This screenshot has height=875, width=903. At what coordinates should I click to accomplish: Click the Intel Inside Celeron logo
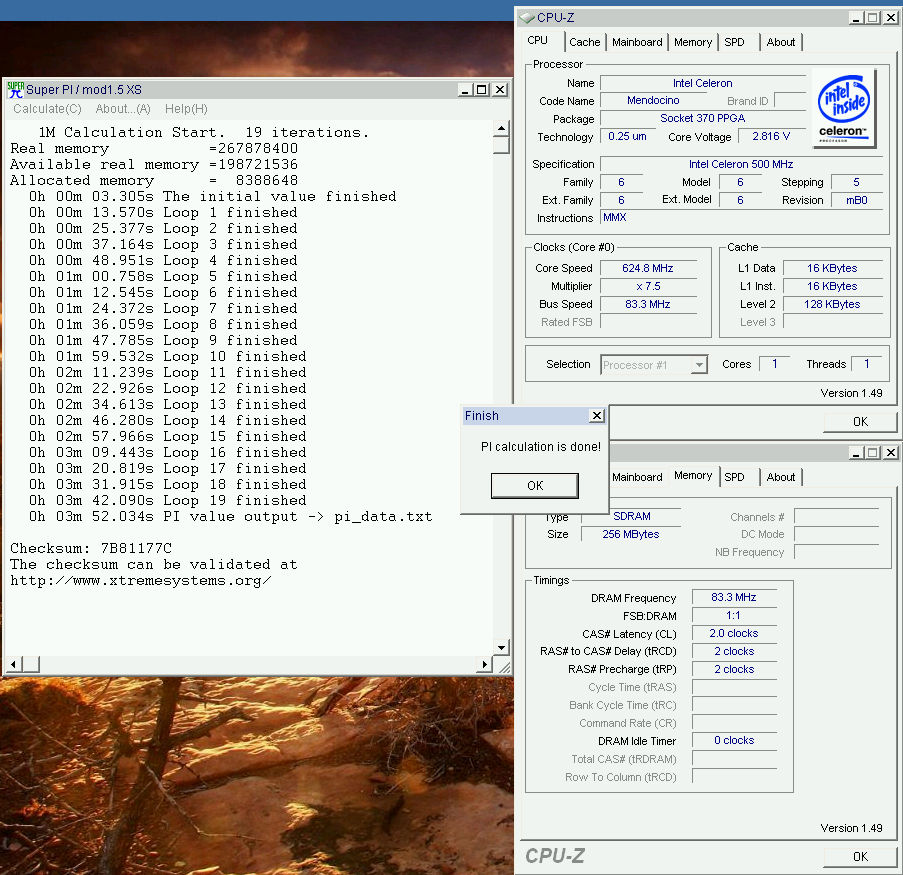[x=844, y=108]
